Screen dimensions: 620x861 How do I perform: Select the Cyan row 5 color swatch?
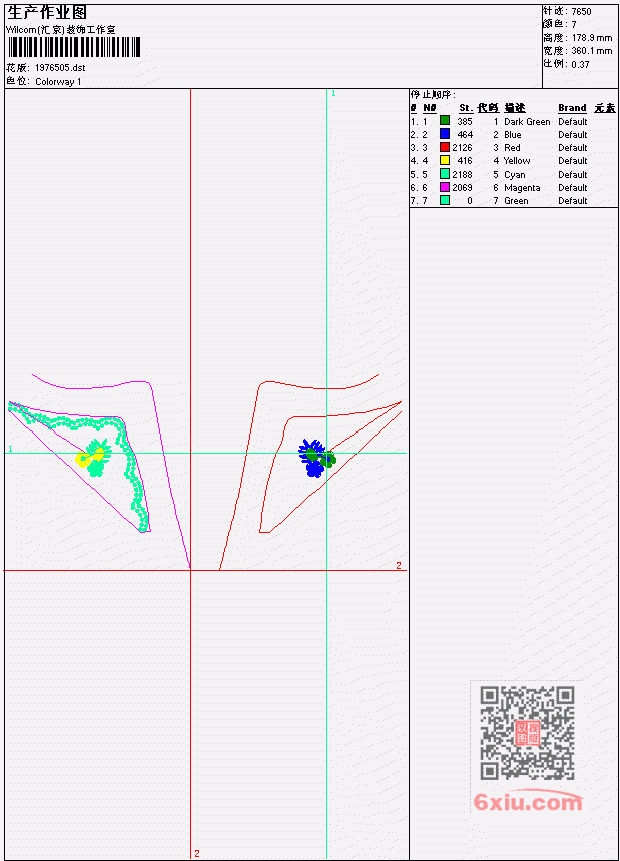pyautogui.click(x=445, y=174)
